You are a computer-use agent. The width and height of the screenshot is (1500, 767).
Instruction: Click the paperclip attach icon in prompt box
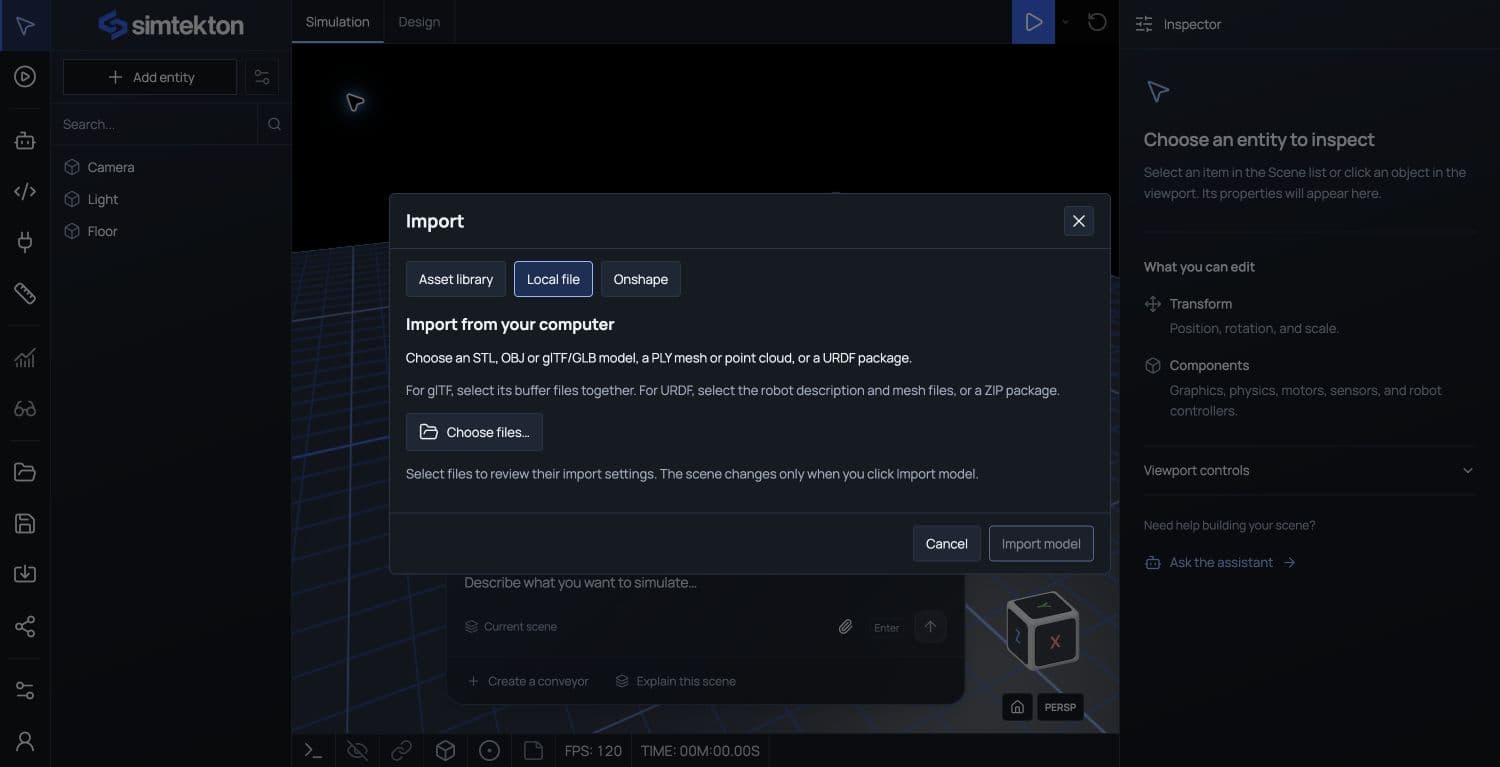pos(845,627)
